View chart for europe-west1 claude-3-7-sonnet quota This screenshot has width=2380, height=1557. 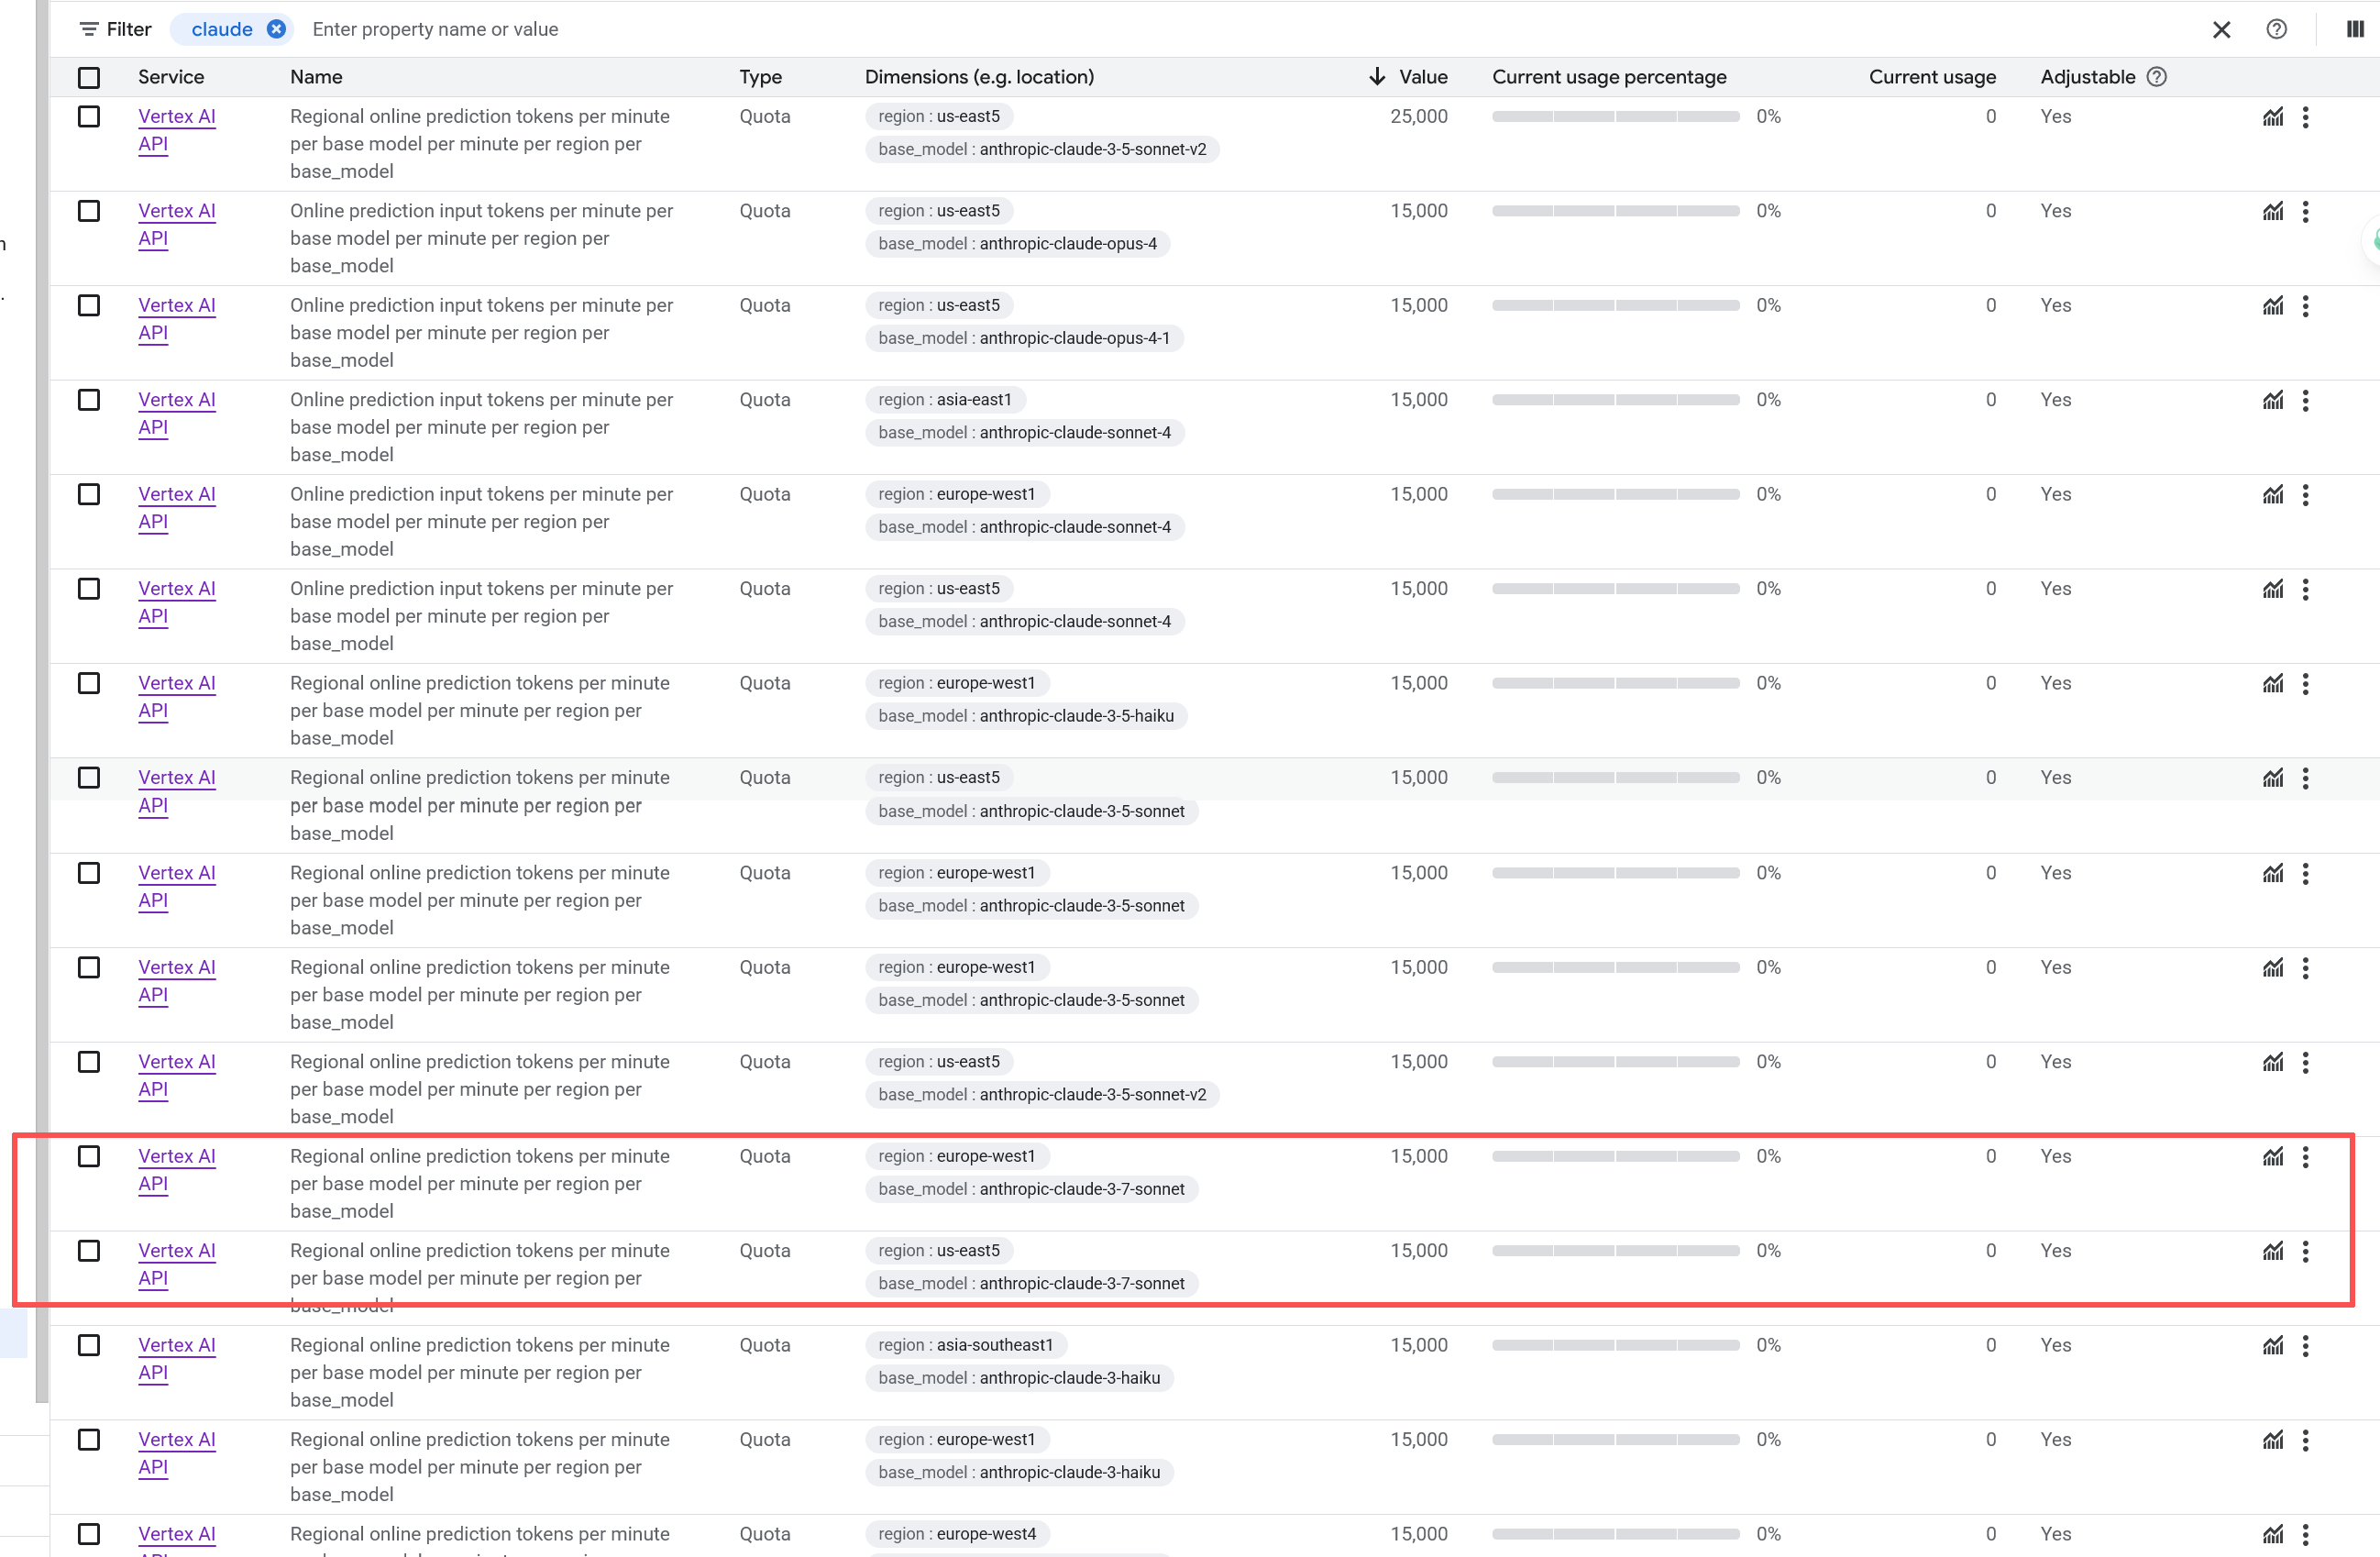pos(2272,1157)
